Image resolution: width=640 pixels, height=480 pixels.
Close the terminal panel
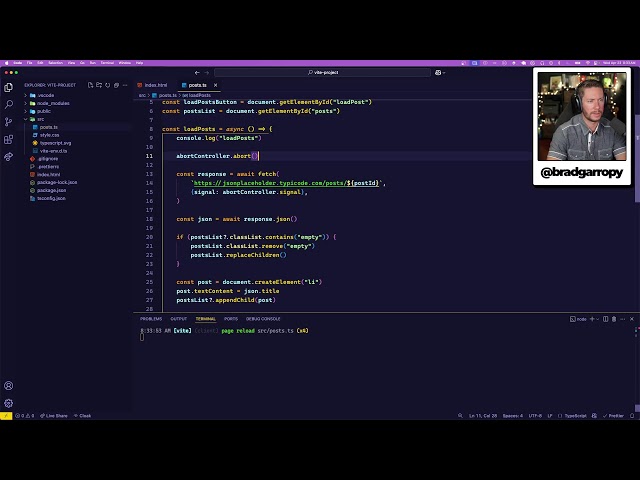[632, 319]
